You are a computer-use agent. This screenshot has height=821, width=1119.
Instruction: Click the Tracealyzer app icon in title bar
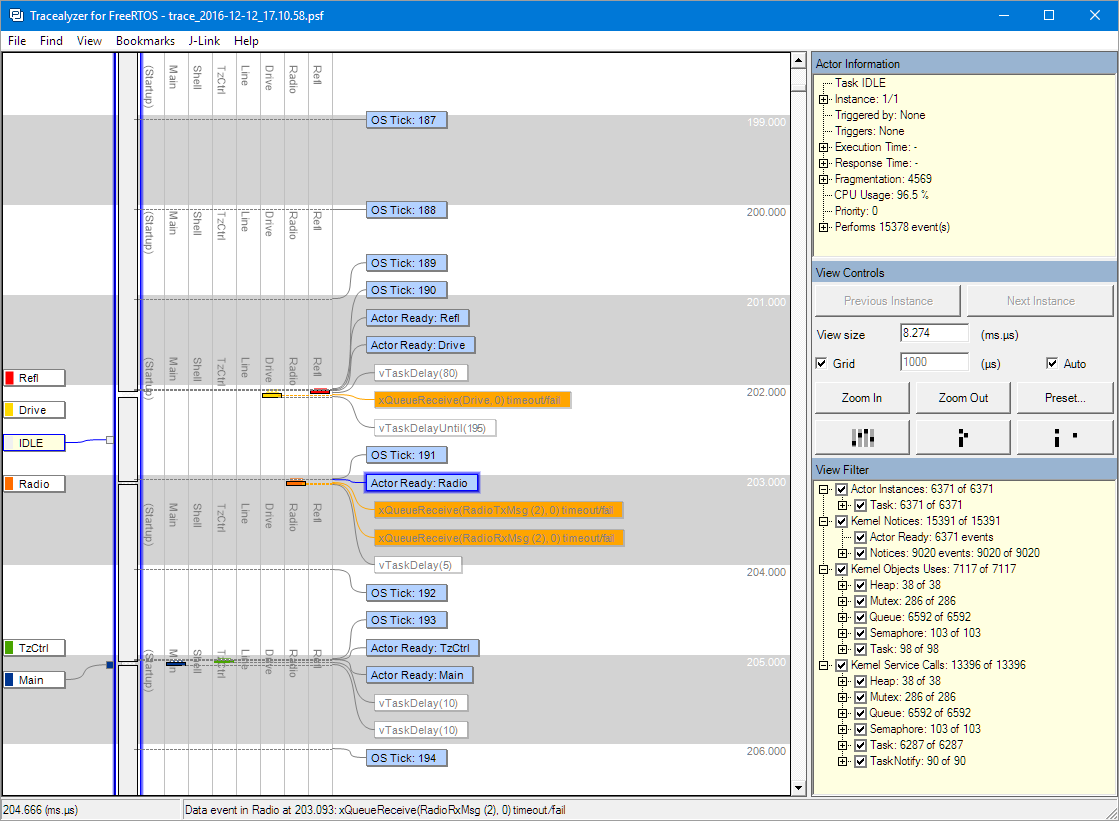coord(16,15)
